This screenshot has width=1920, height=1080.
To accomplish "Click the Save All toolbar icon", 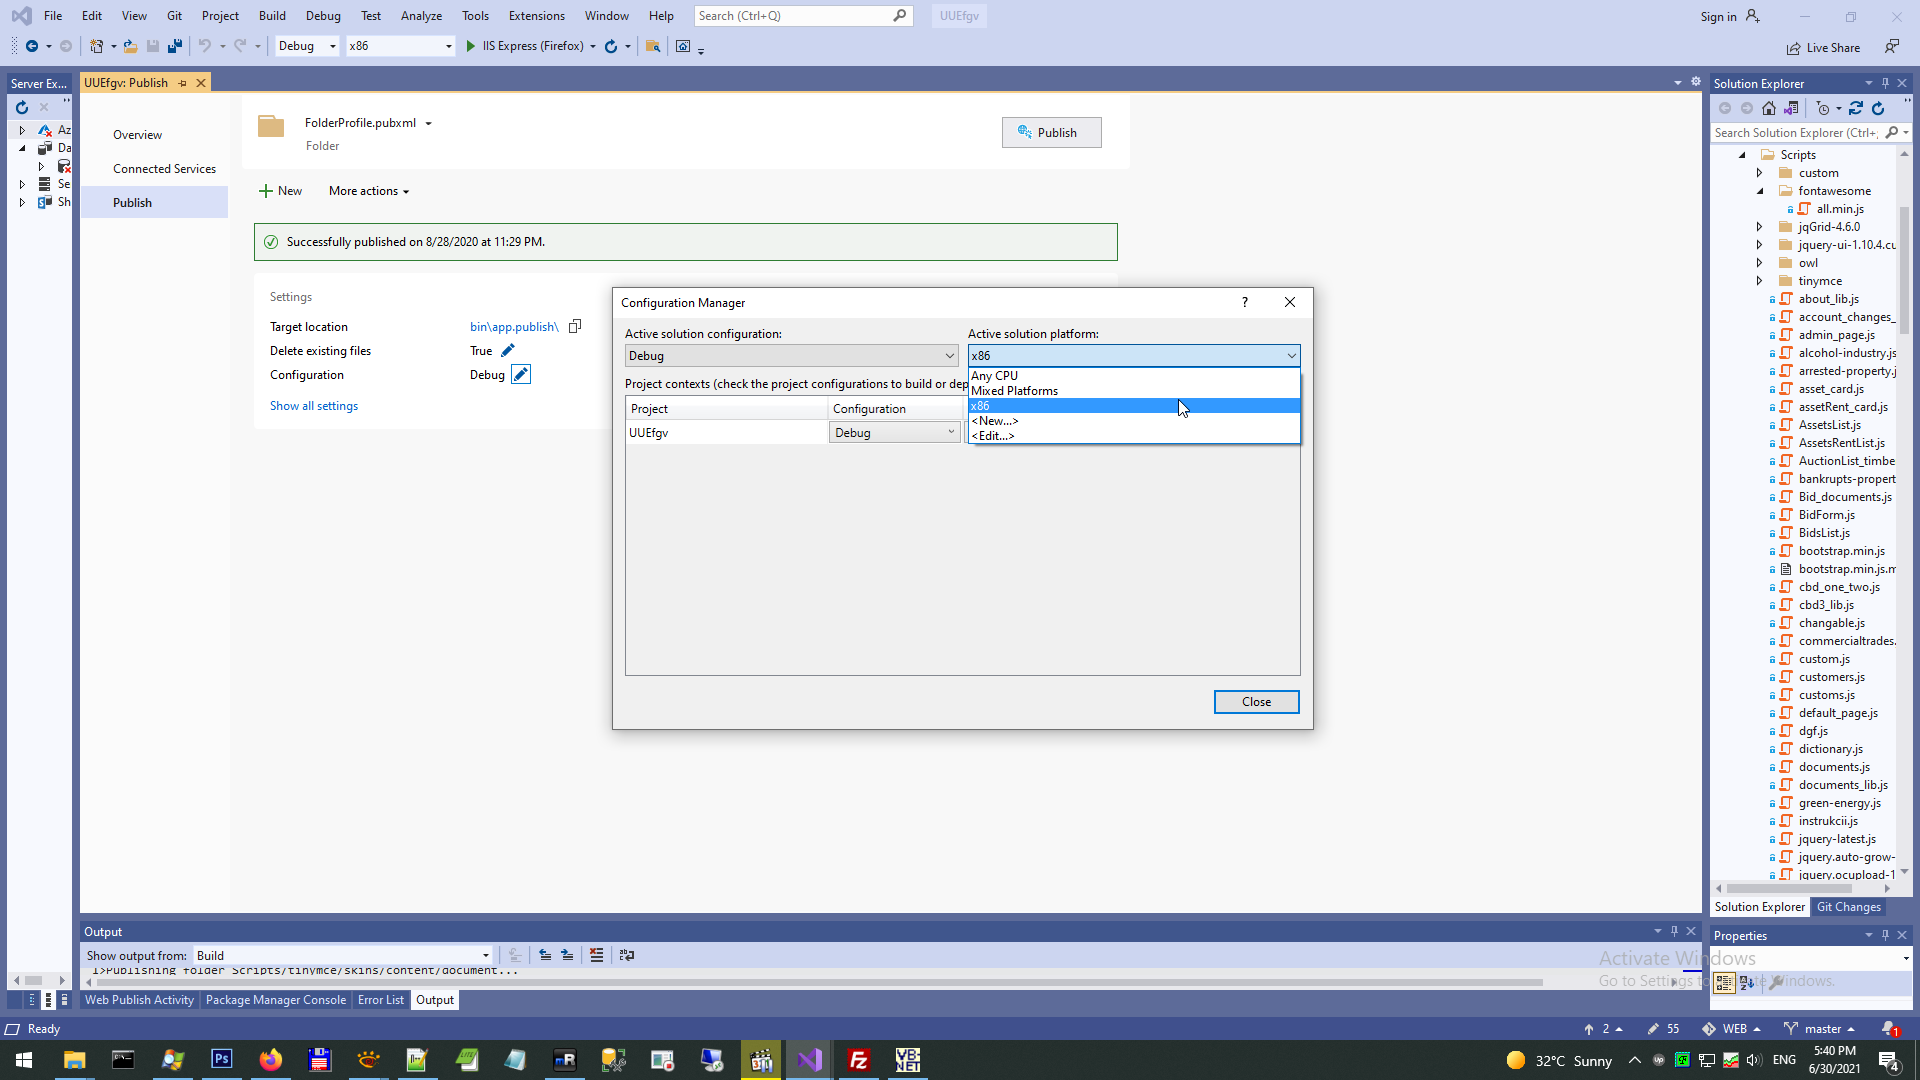I will (175, 46).
